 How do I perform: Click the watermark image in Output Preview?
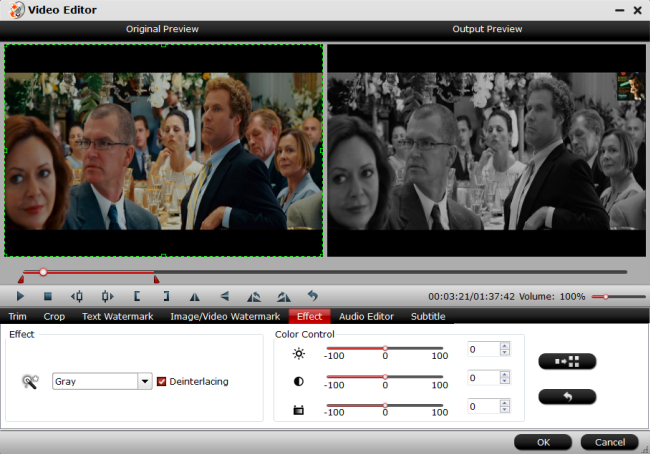pyautogui.click(x=631, y=87)
